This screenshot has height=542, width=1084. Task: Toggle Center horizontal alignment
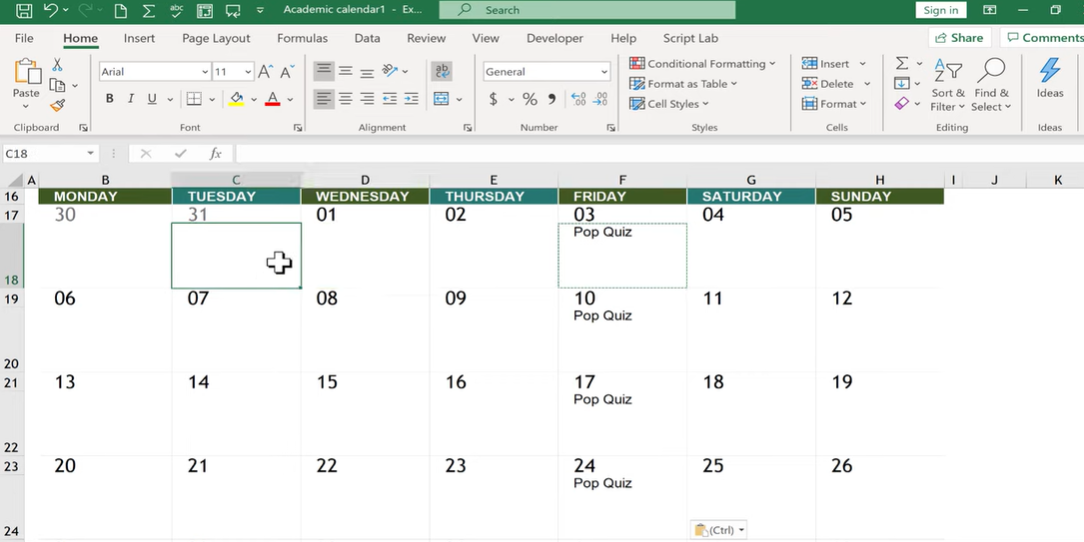346,99
